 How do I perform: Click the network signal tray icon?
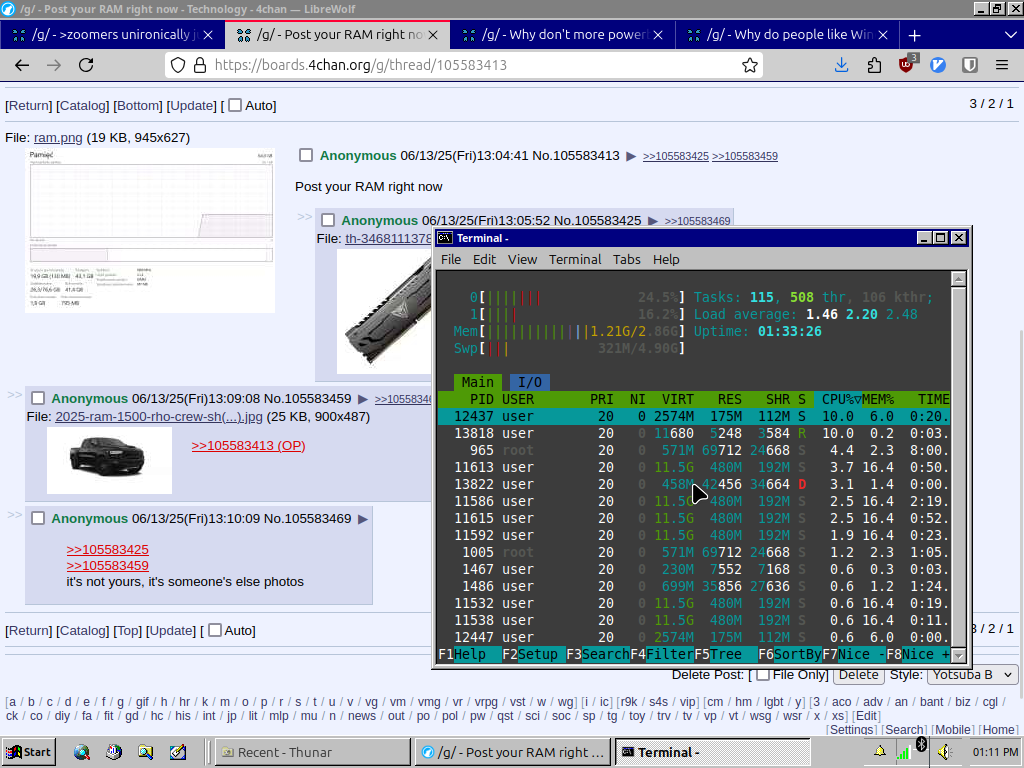[x=903, y=752]
